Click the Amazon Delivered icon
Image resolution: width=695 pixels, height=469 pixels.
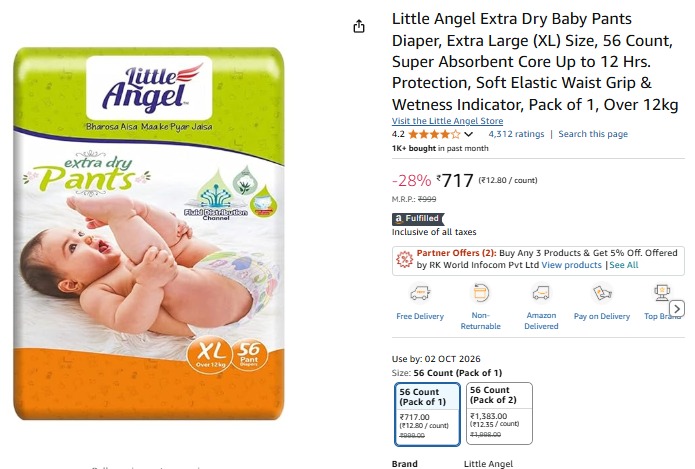(541, 293)
